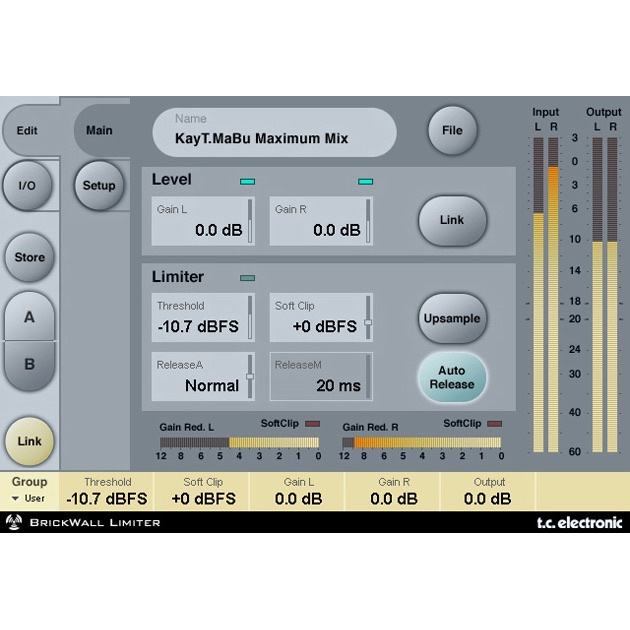Toggle the Limiter section indicator
Image resolution: width=630 pixels, height=630 pixels.
click(x=248, y=278)
